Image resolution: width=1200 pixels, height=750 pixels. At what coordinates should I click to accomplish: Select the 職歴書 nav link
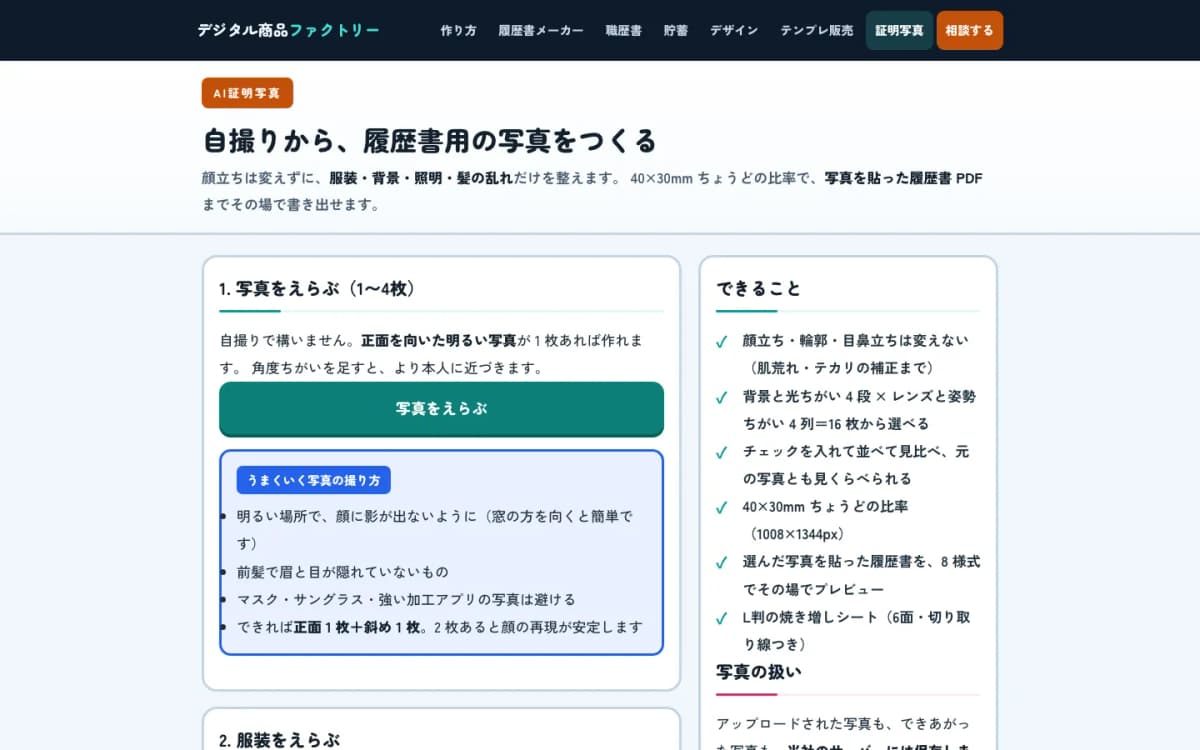[x=623, y=31]
